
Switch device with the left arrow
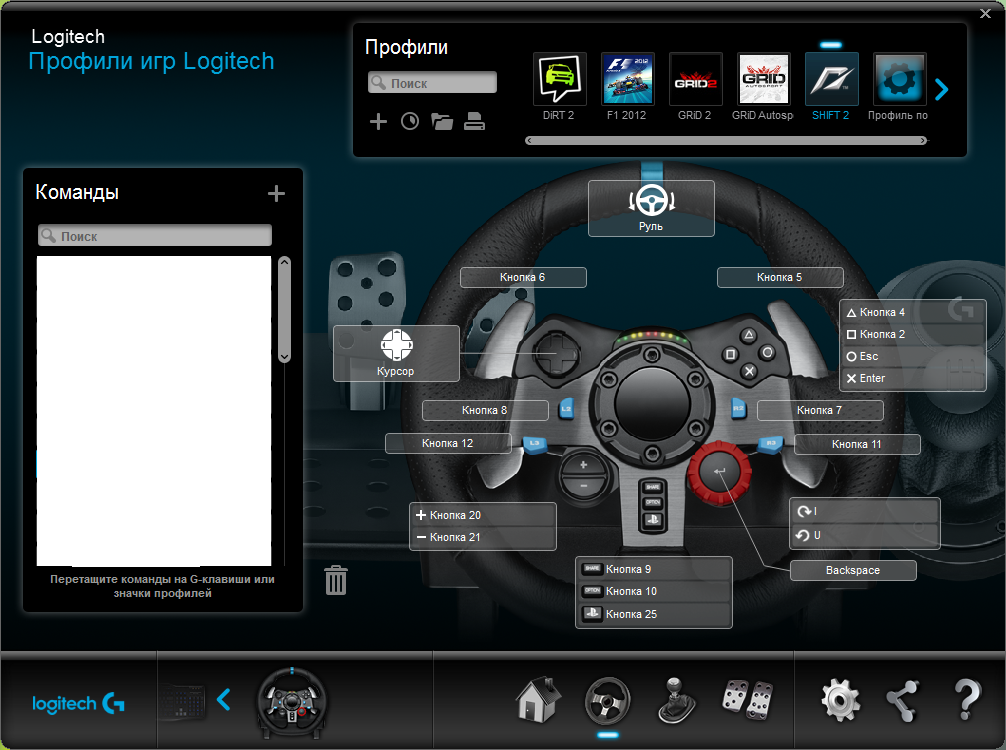[x=223, y=700]
